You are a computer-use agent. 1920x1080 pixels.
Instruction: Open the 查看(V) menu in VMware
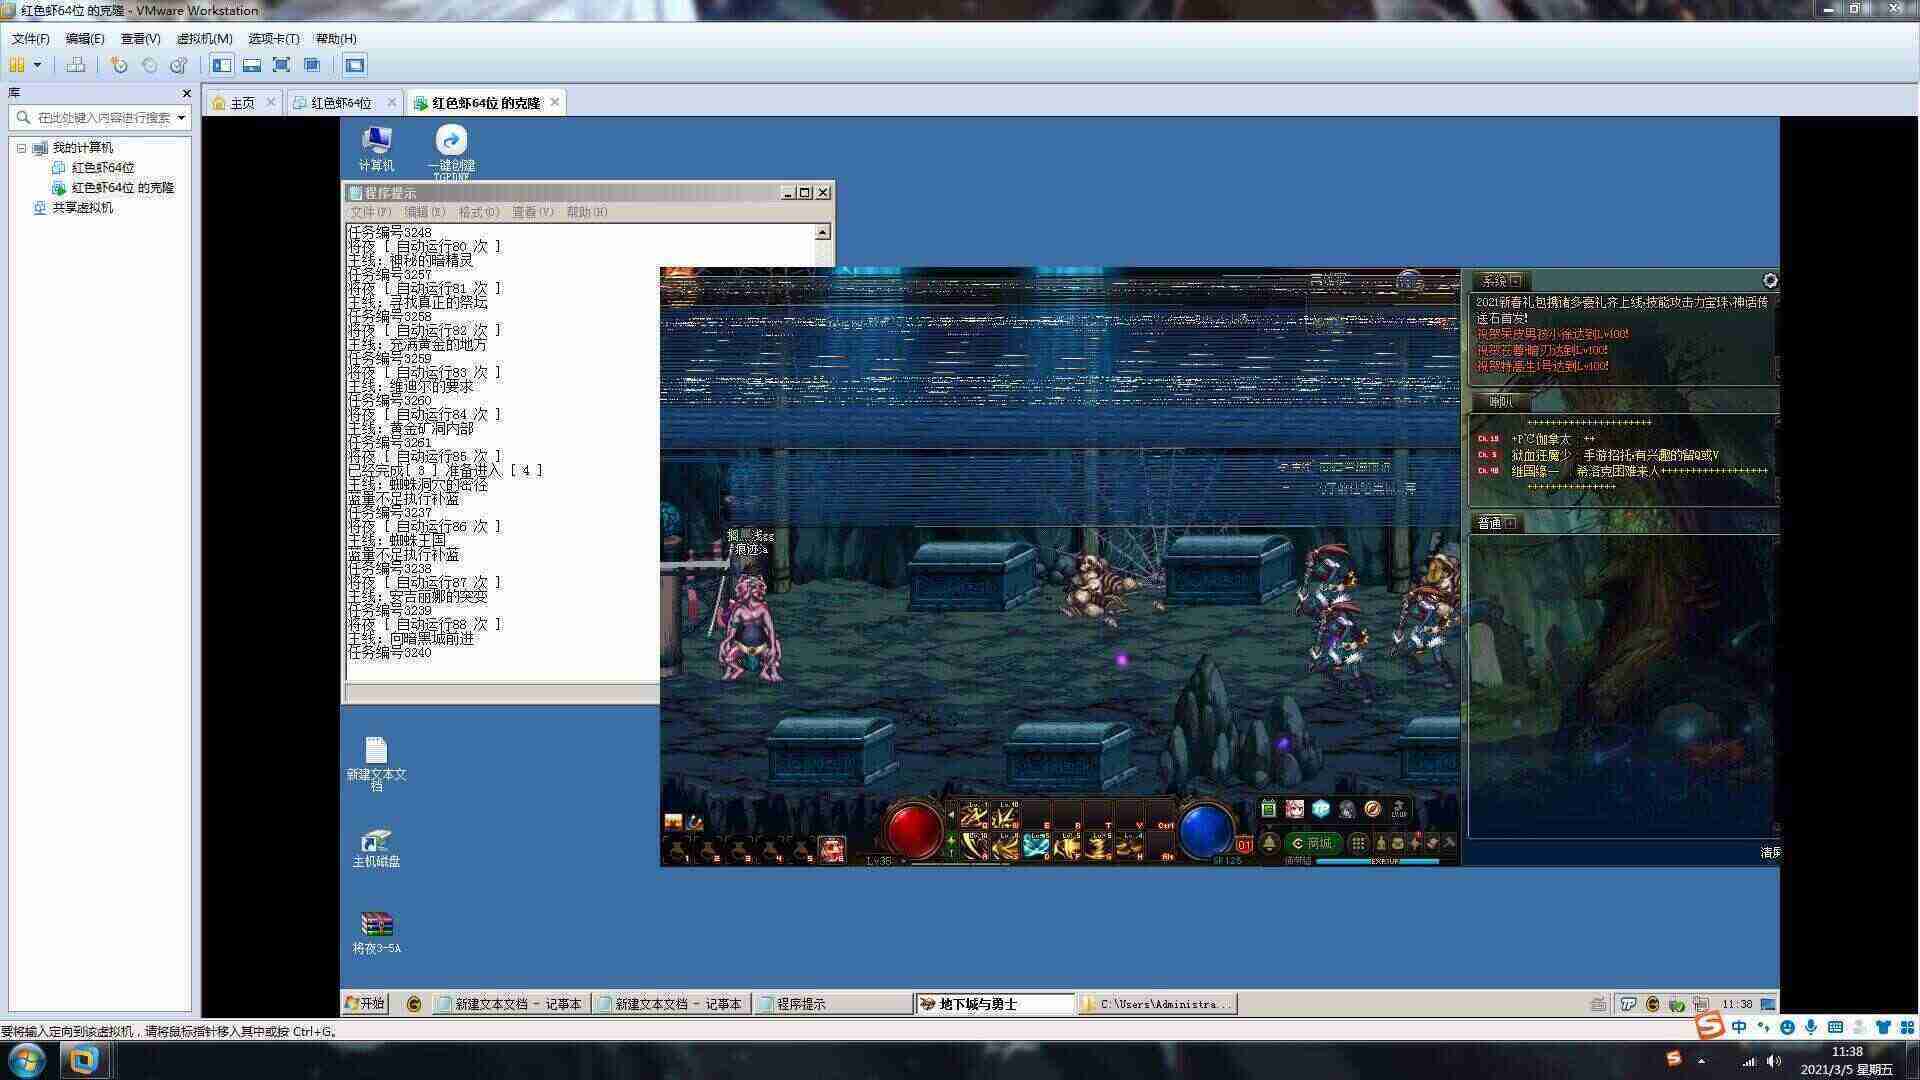[140, 38]
